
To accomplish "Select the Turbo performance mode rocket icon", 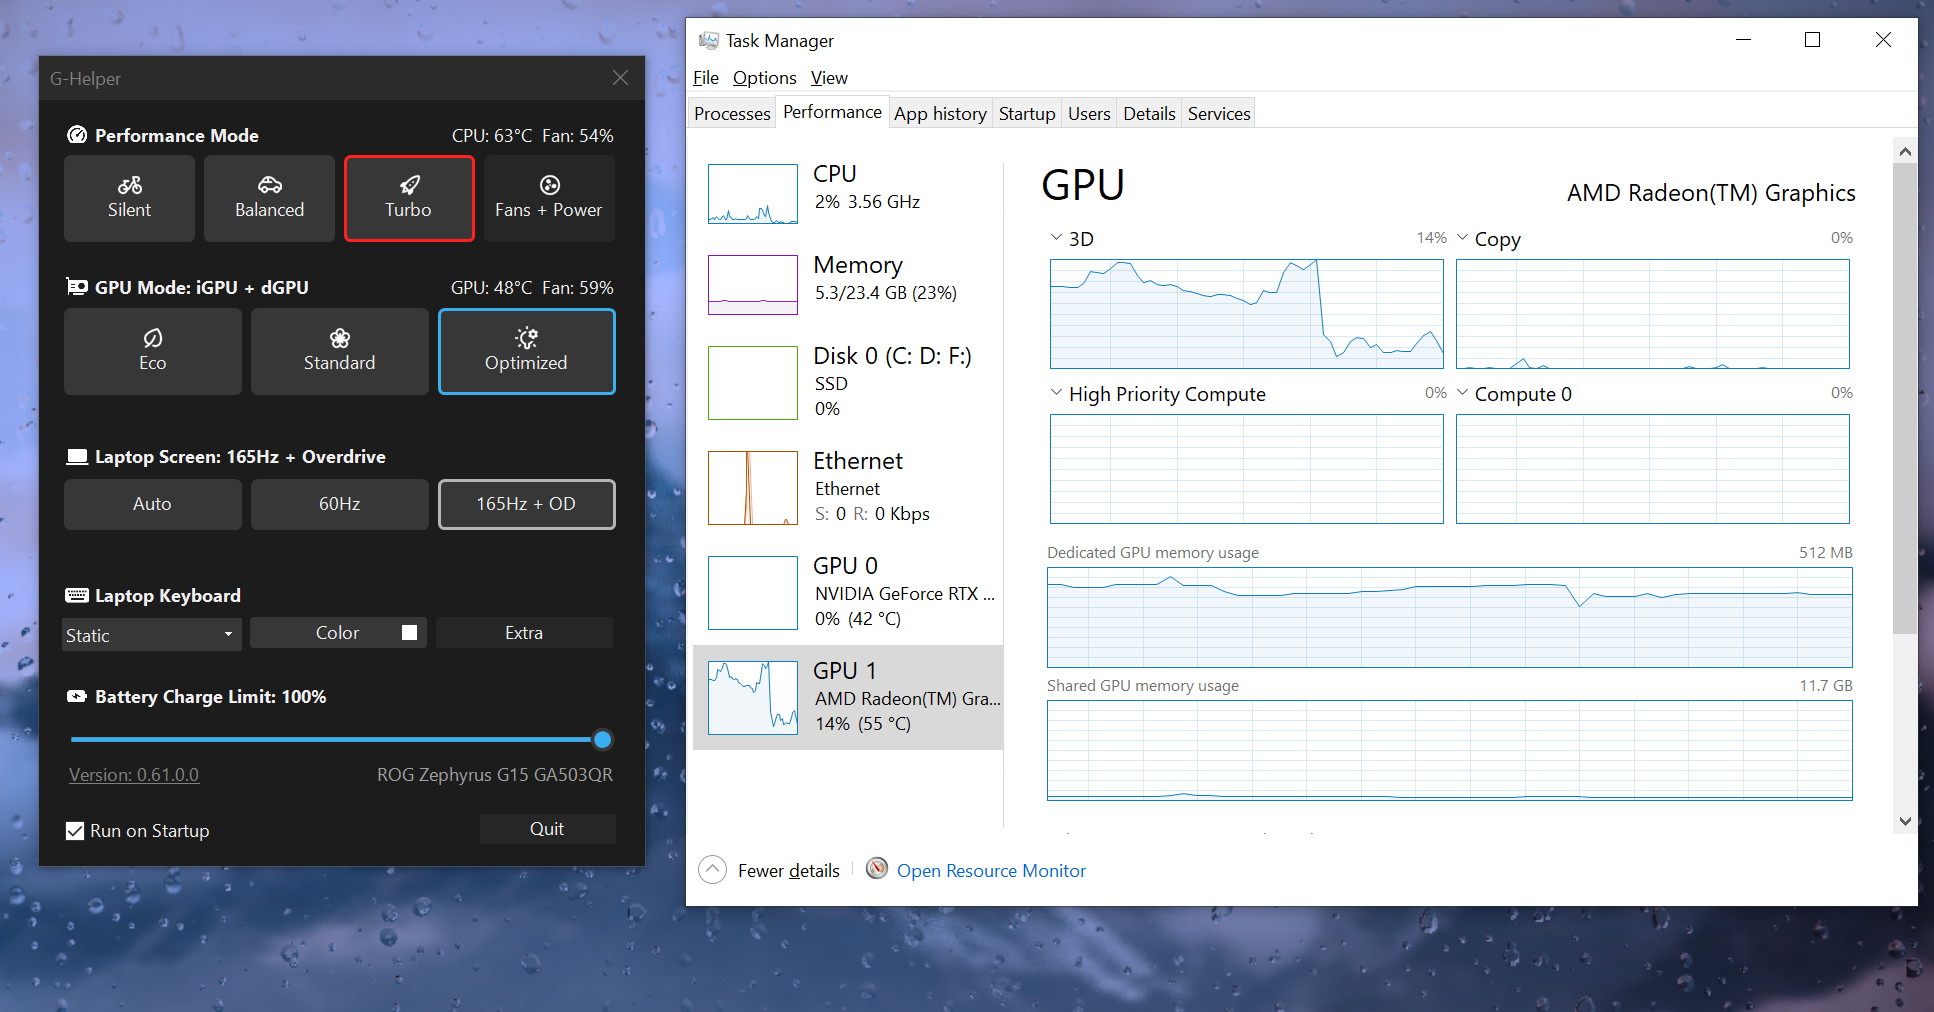I will tap(409, 184).
